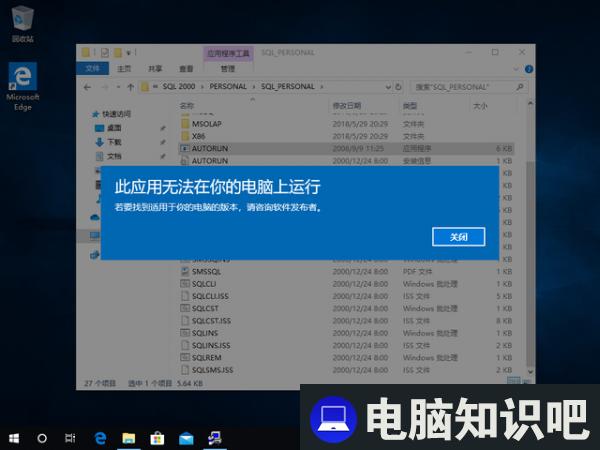The width and height of the screenshot is (600, 450).
Task: Select the SQLCST.ISS file
Action: pyautogui.click(x=346, y=320)
